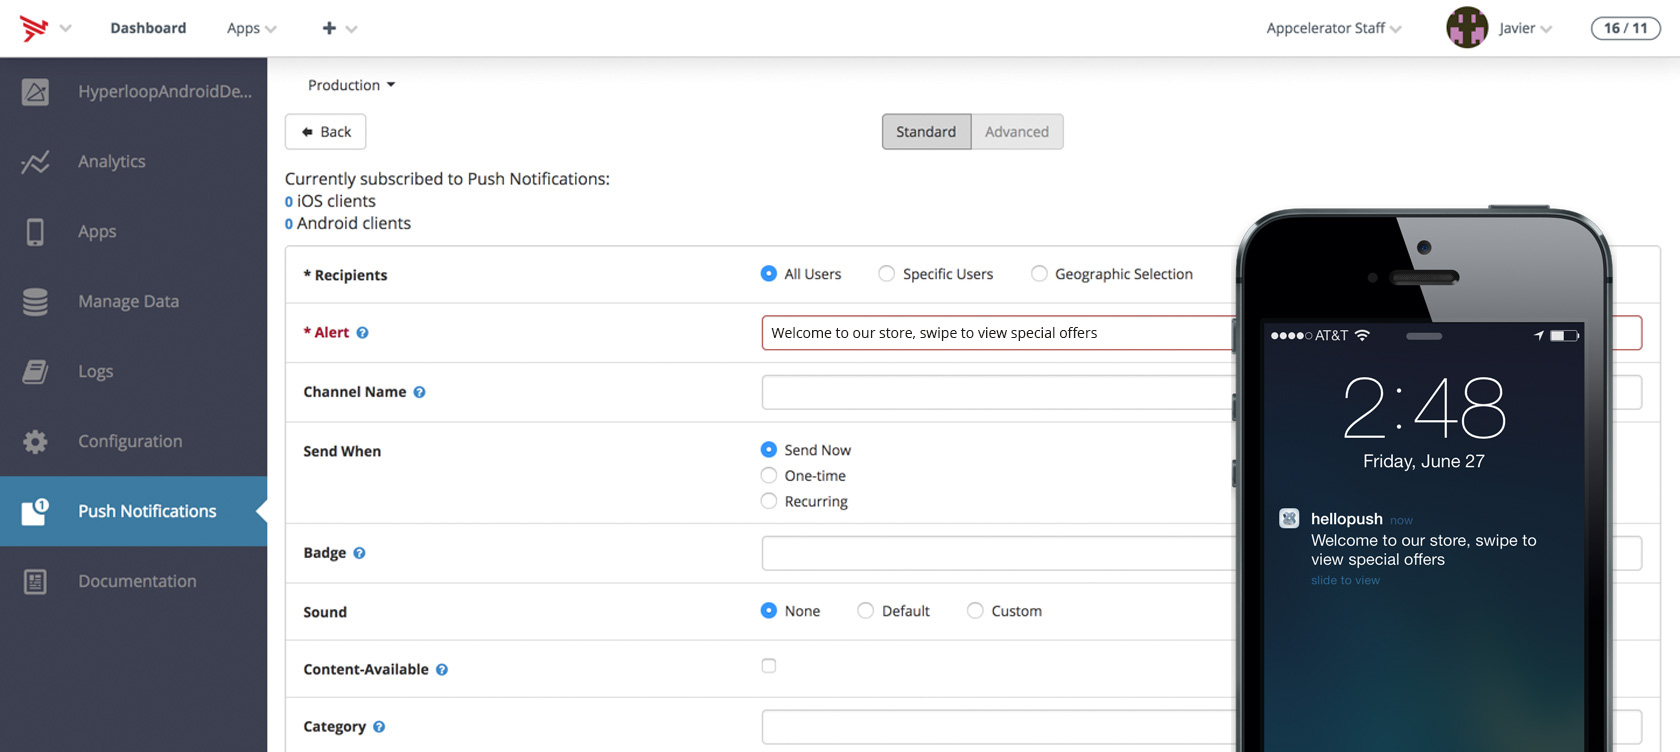Select the Default sound option

pyautogui.click(x=866, y=611)
